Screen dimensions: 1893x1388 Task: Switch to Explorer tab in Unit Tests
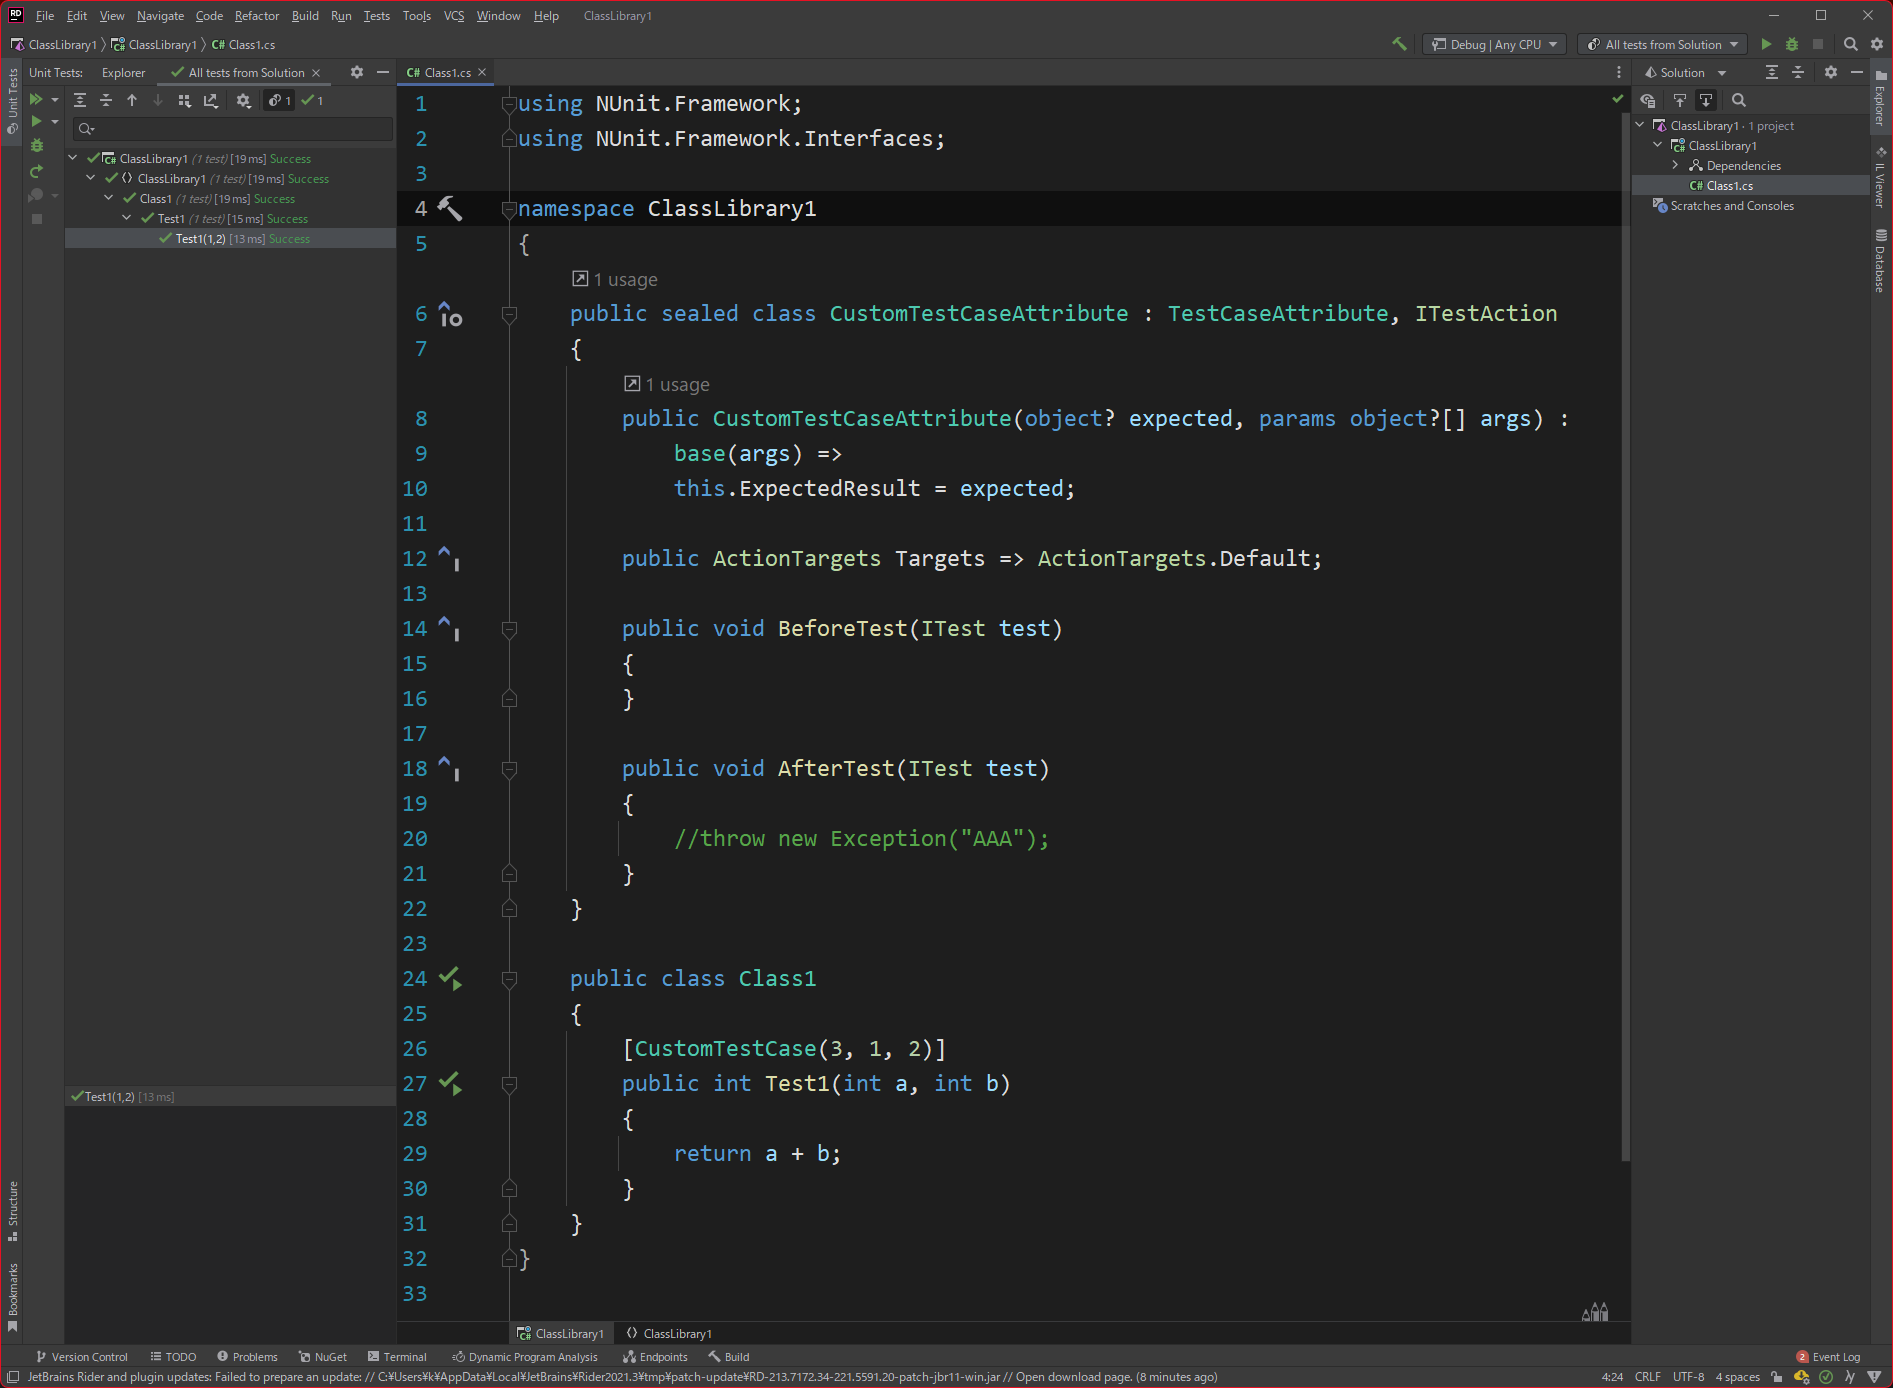(x=123, y=72)
